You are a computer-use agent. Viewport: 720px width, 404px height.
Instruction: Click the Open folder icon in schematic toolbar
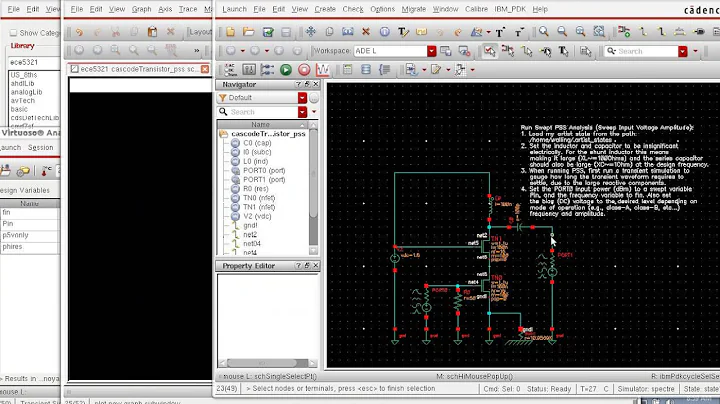[248, 32]
